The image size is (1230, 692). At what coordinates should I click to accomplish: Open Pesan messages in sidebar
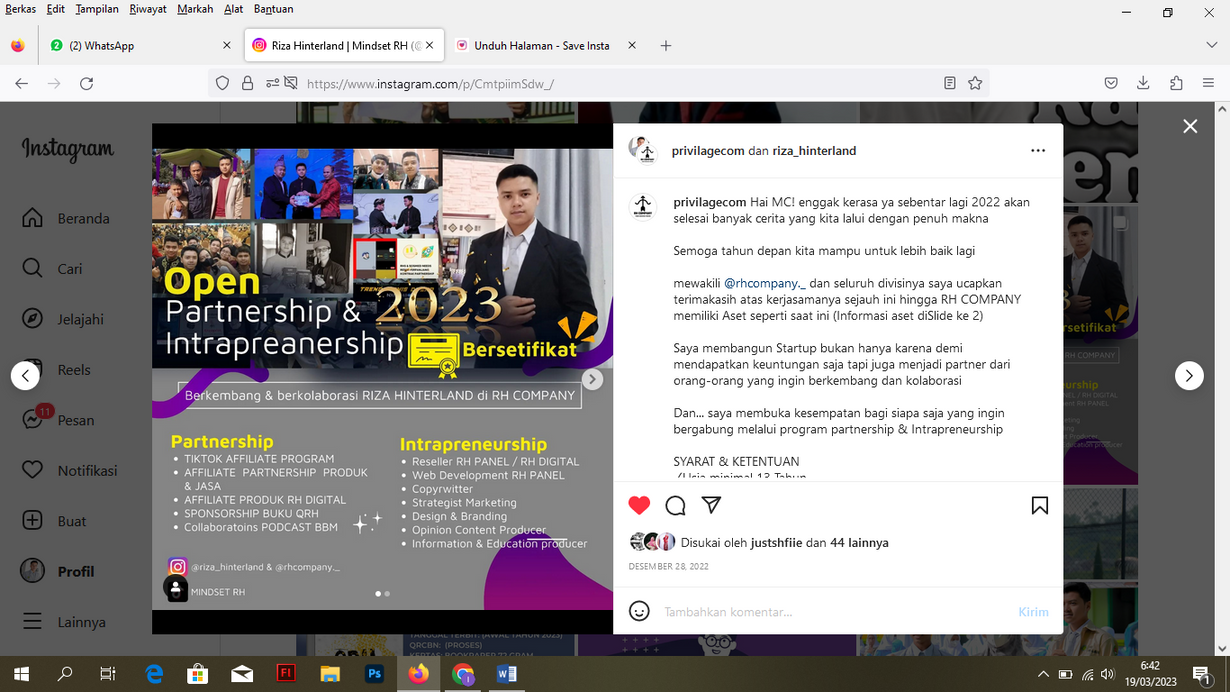[x=75, y=420]
